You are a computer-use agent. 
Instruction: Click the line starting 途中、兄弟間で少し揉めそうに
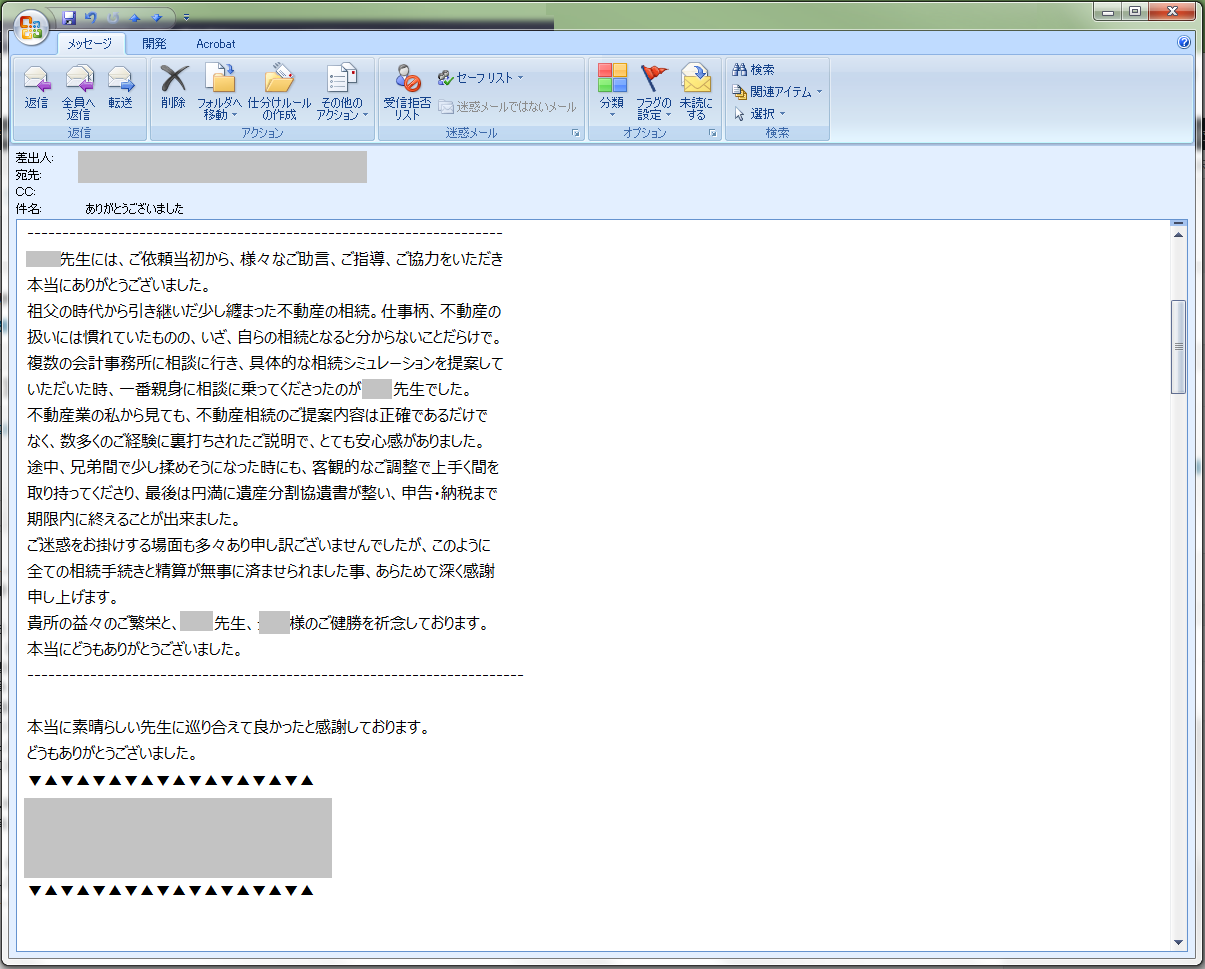point(263,467)
